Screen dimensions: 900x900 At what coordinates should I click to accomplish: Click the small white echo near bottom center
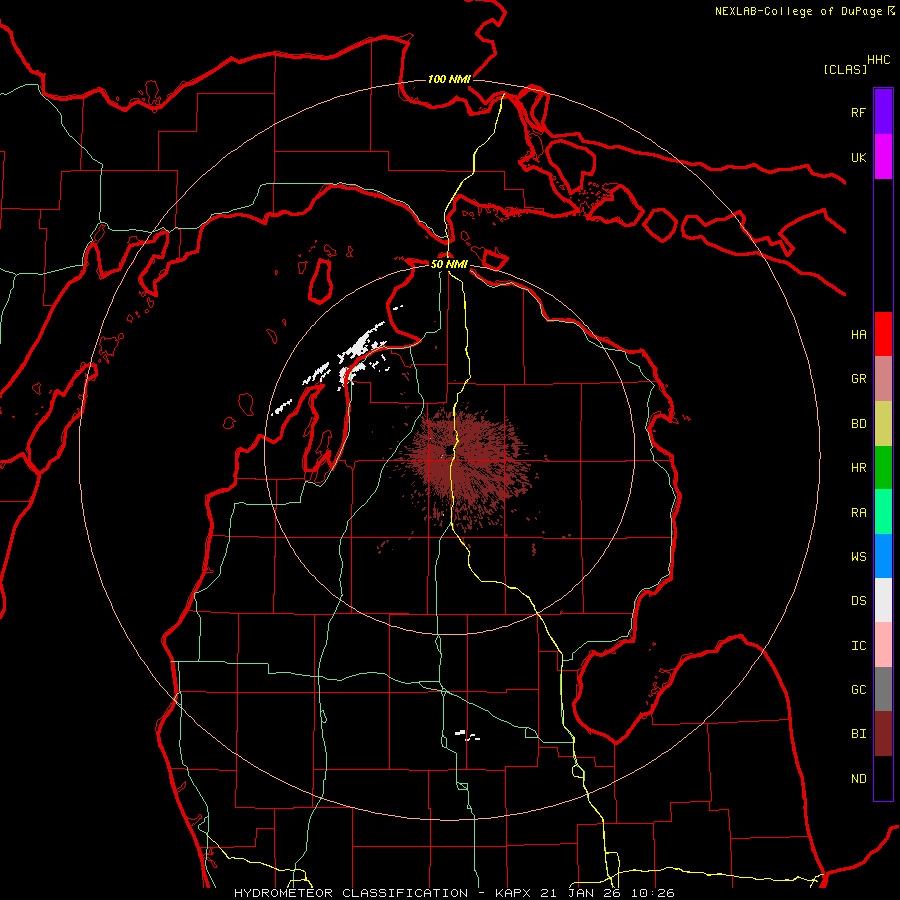coord(467,735)
